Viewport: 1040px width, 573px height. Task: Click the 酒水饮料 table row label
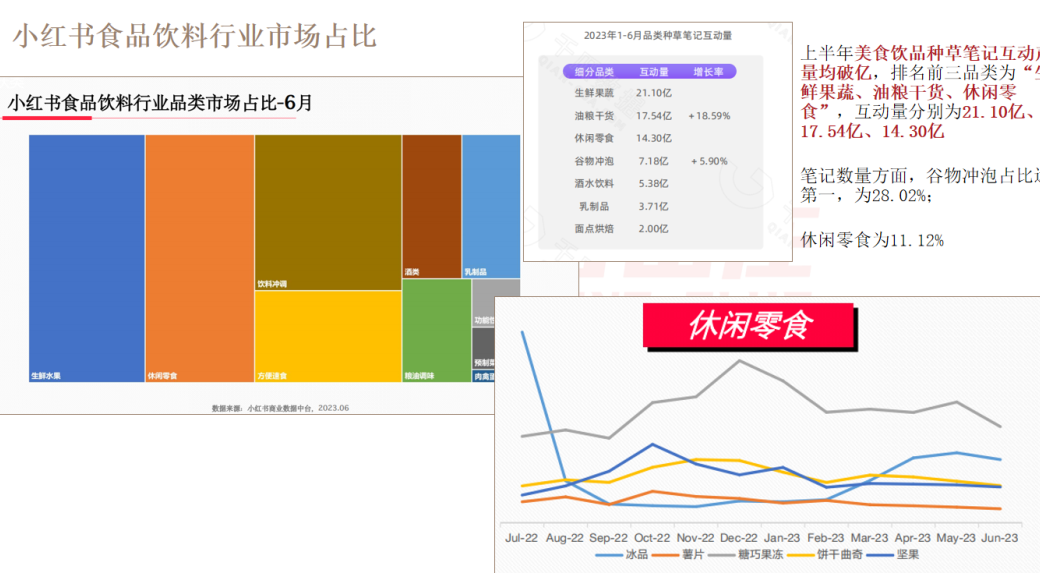[594, 184]
